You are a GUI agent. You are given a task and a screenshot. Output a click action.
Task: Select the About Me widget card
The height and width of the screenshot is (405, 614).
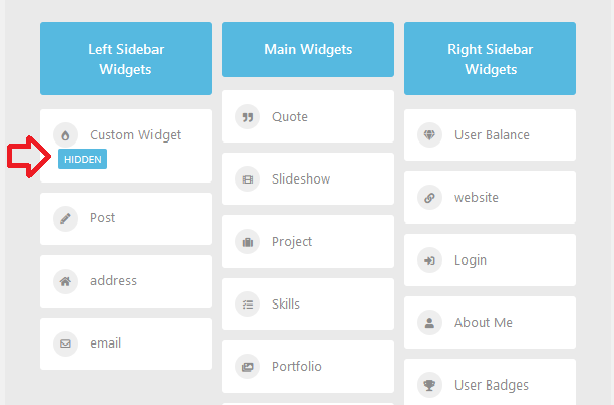coord(490,322)
